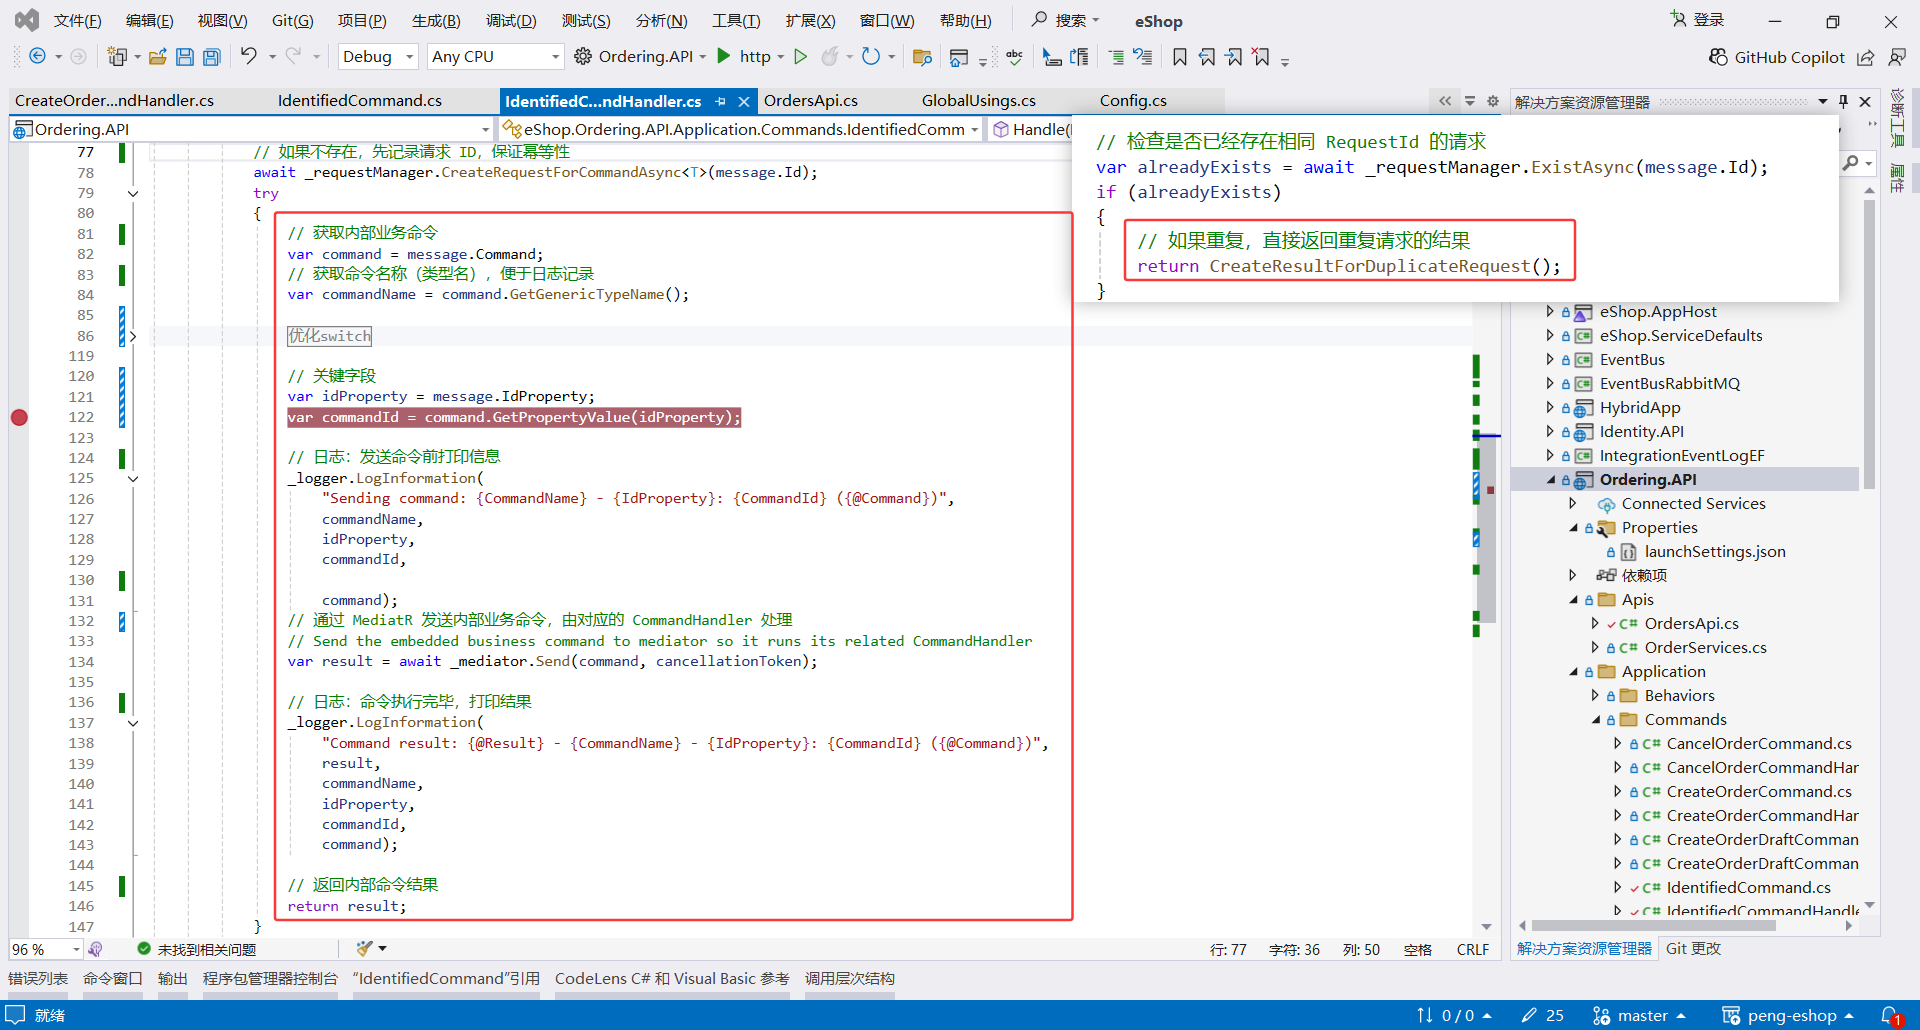Toggle the breakpoint on line 122
The image size is (1920, 1030).
[x=19, y=418]
